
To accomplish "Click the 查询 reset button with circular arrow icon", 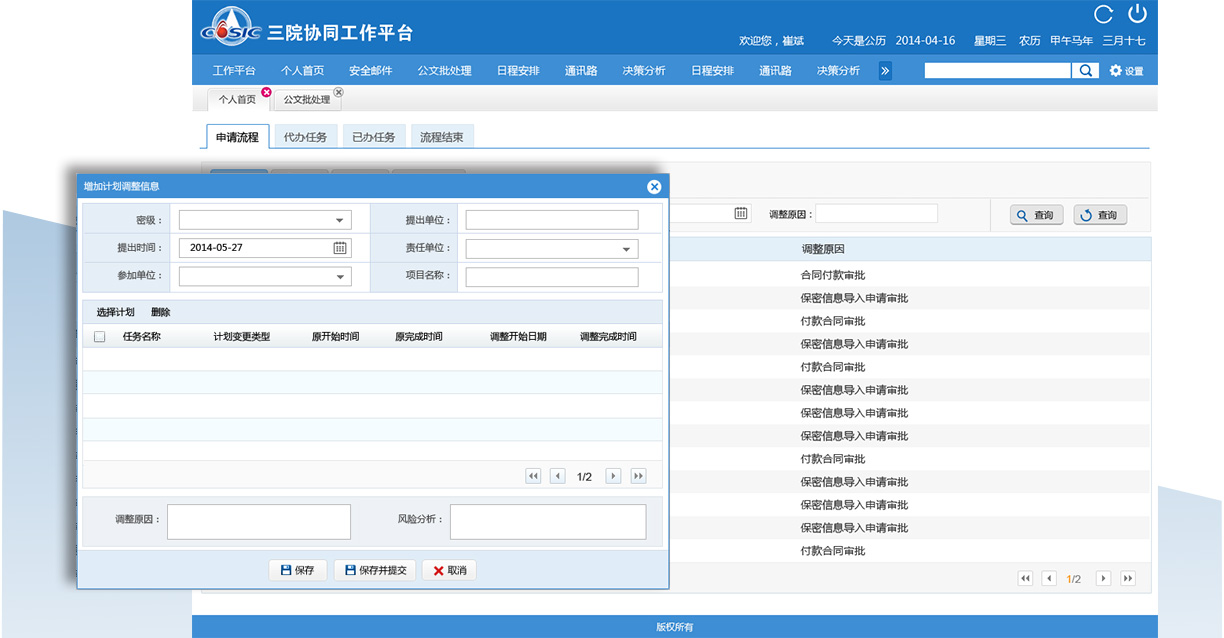I will [1099, 214].
